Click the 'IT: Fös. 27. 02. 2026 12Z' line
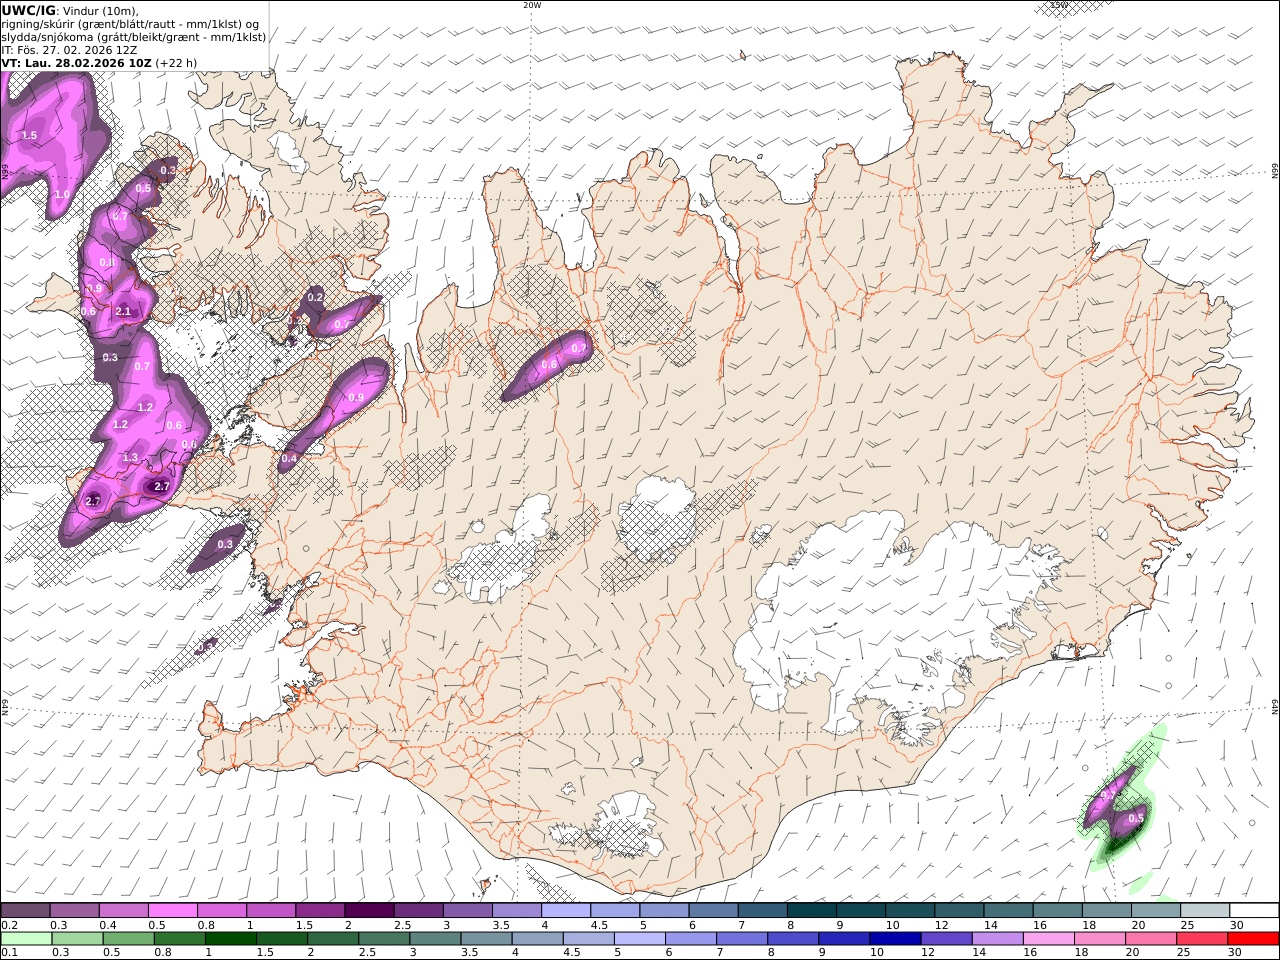The height and width of the screenshot is (960, 1280). pyautogui.click(x=69, y=49)
